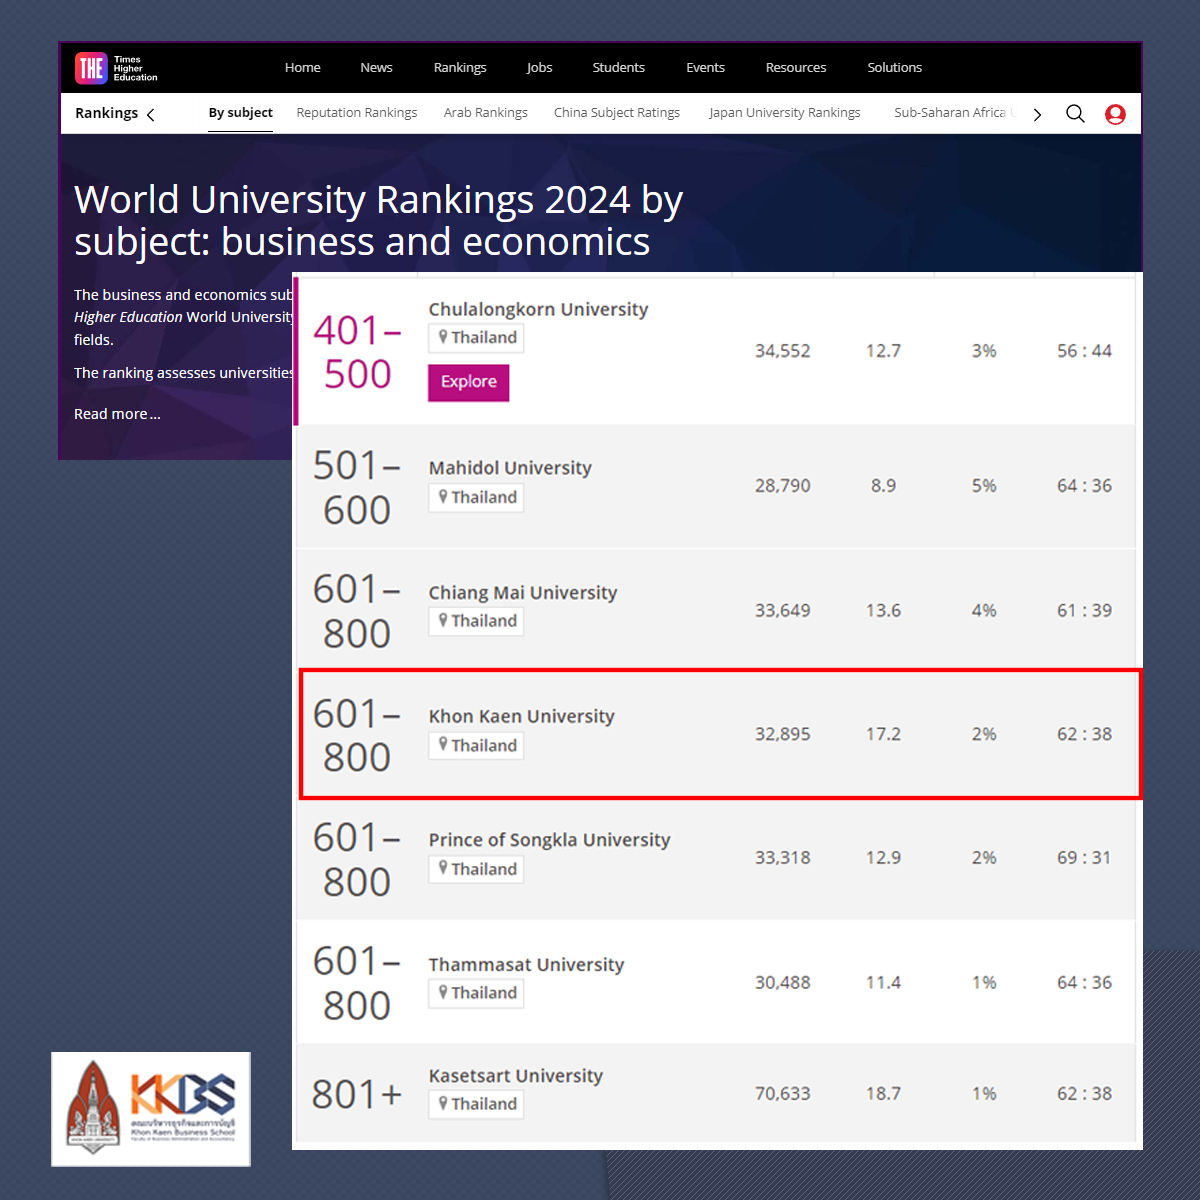Switch to the Arab Rankings tab

(486, 113)
